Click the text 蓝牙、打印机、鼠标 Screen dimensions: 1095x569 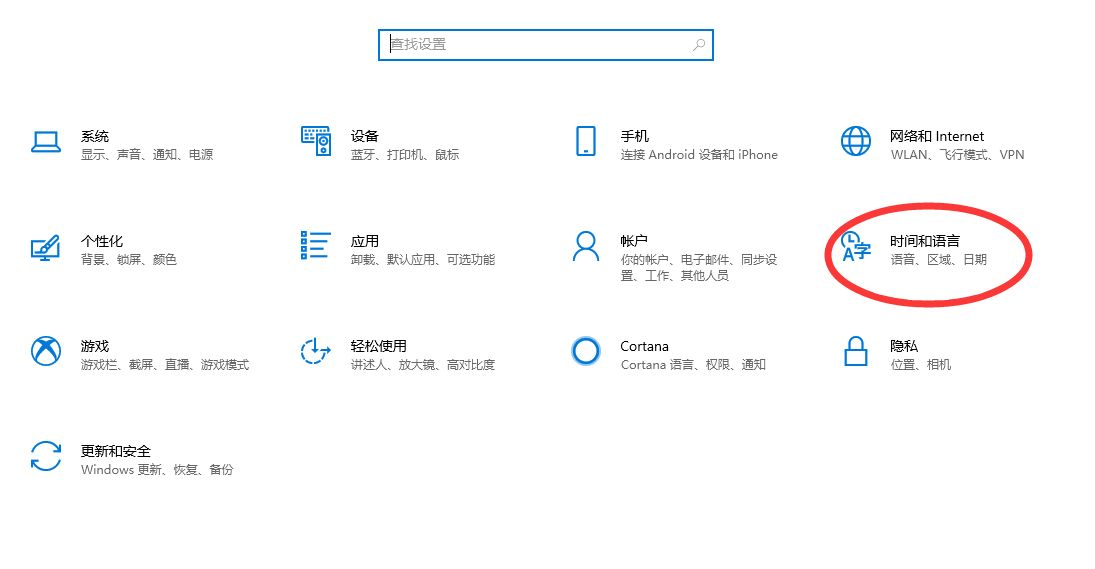(x=405, y=155)
